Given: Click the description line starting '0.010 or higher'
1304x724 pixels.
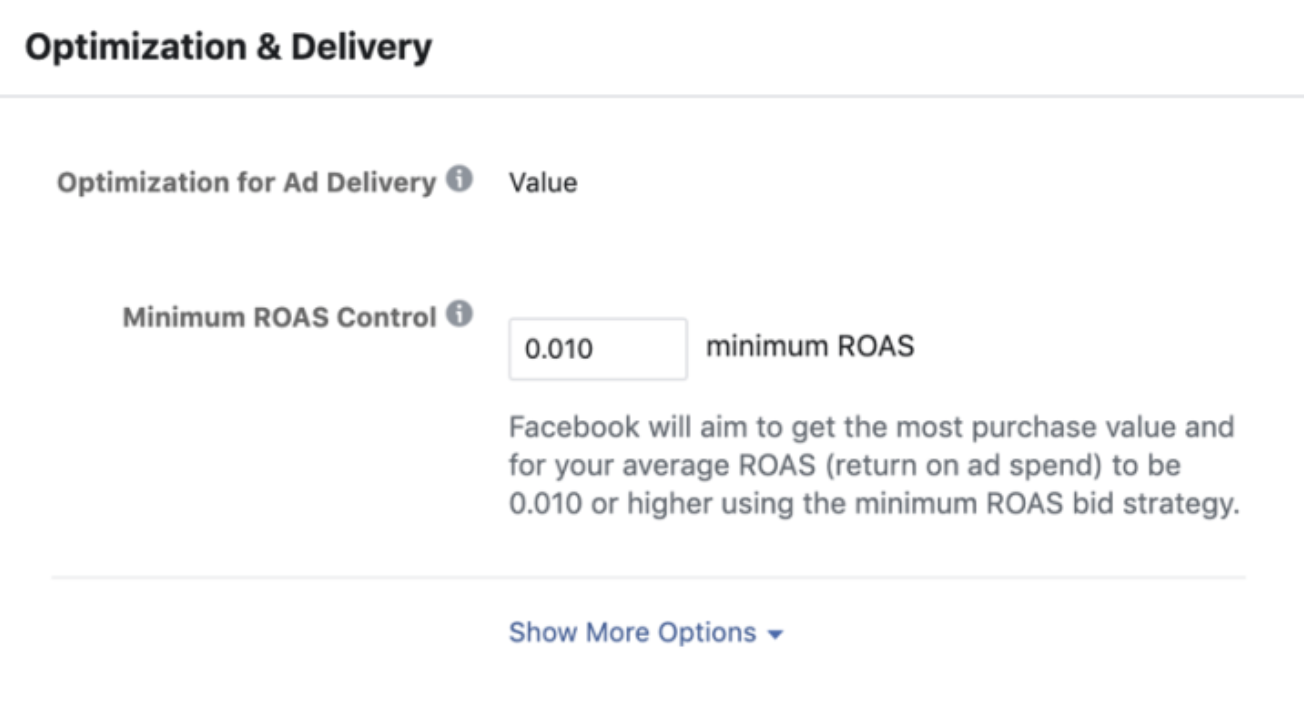Looking at the screenshot, I should click(x=873, y=505).
